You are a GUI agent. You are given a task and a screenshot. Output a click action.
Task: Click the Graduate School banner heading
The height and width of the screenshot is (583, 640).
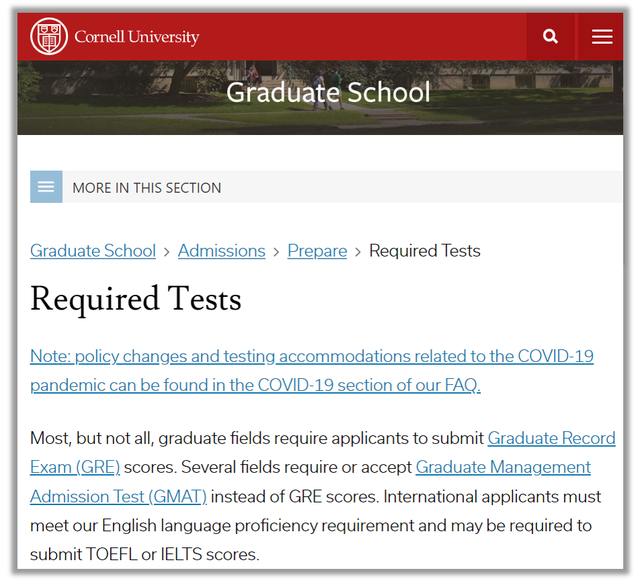[328, 92]
